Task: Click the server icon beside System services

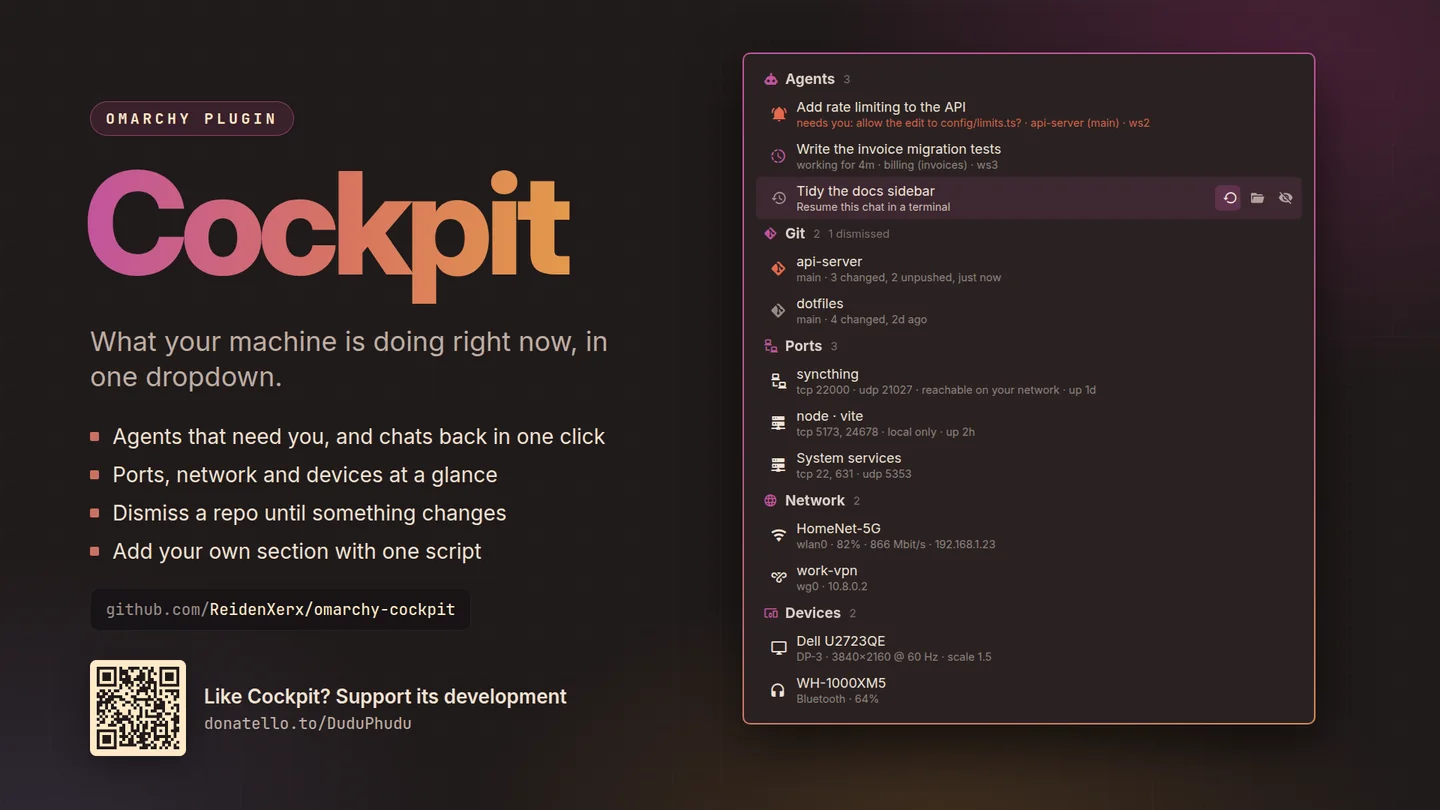Action: [x=778, y=465]
